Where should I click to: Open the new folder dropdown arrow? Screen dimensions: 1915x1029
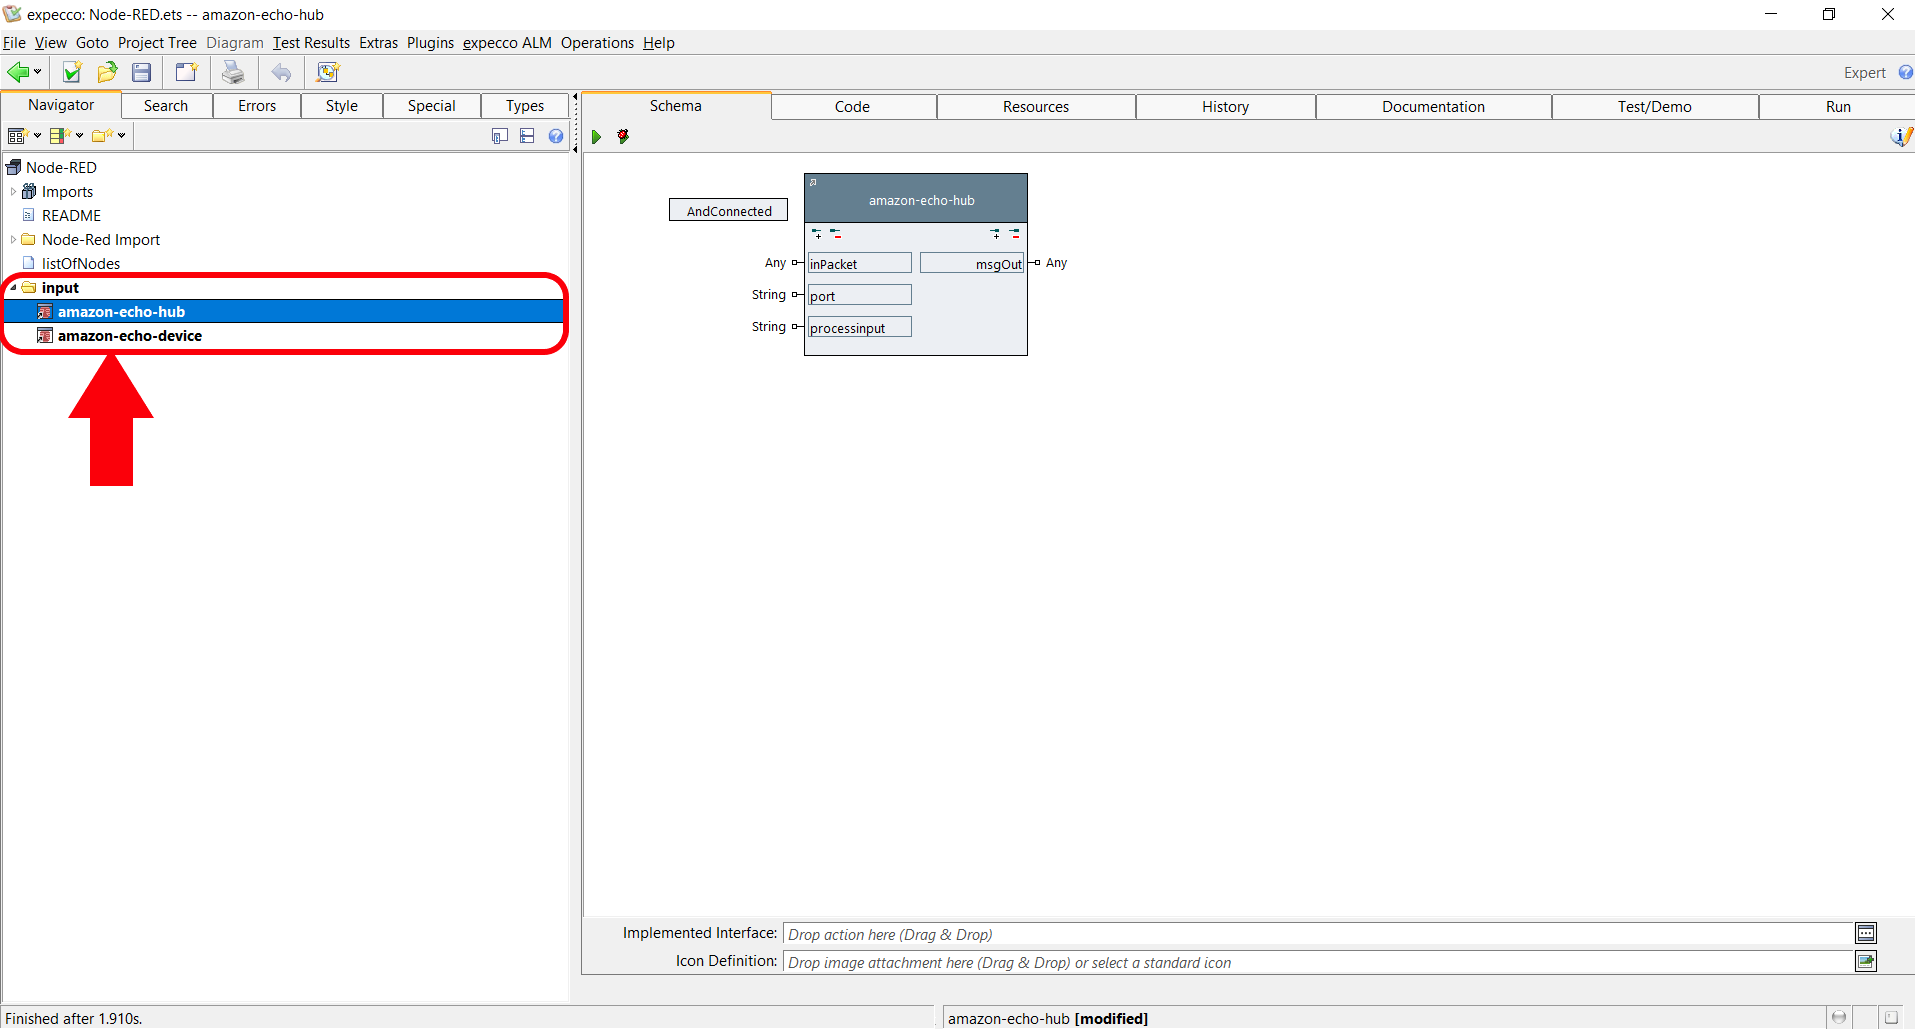click(122, 136)
